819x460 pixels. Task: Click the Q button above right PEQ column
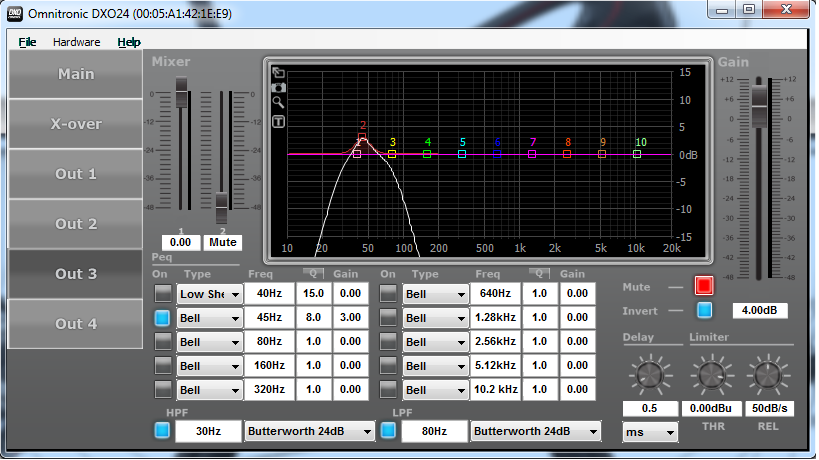[539, 273]
